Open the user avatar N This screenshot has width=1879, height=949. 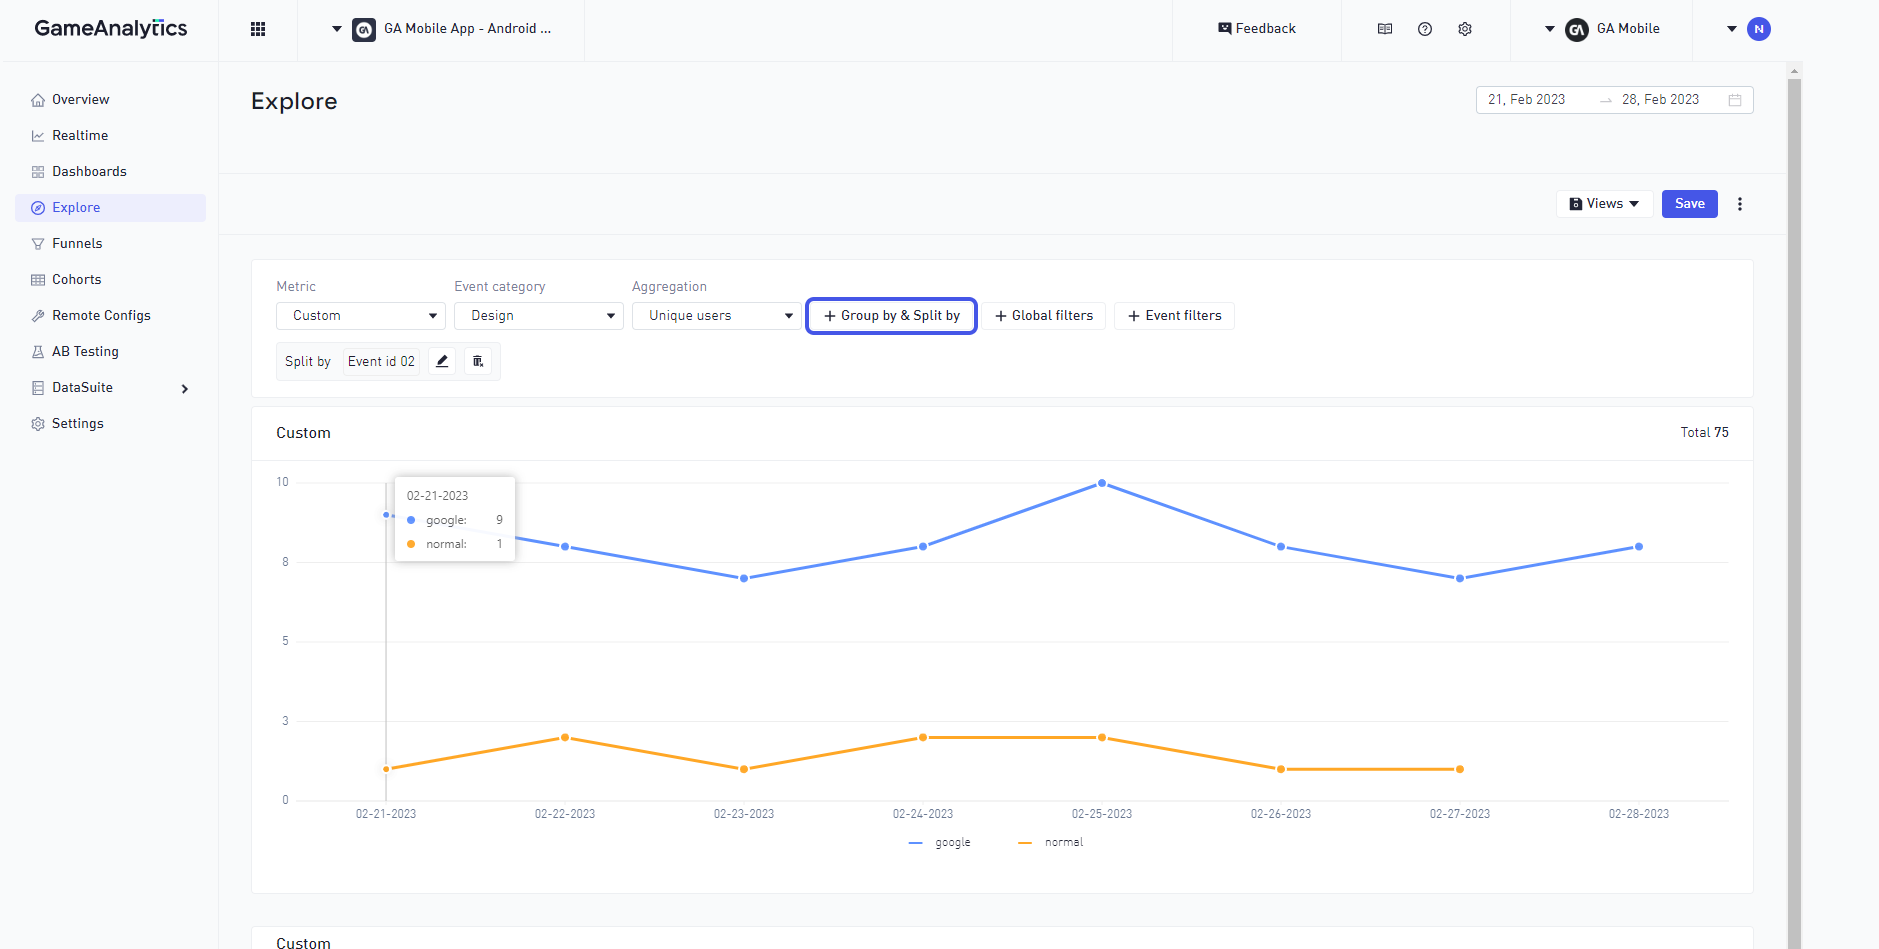(x=1759, y=29)
